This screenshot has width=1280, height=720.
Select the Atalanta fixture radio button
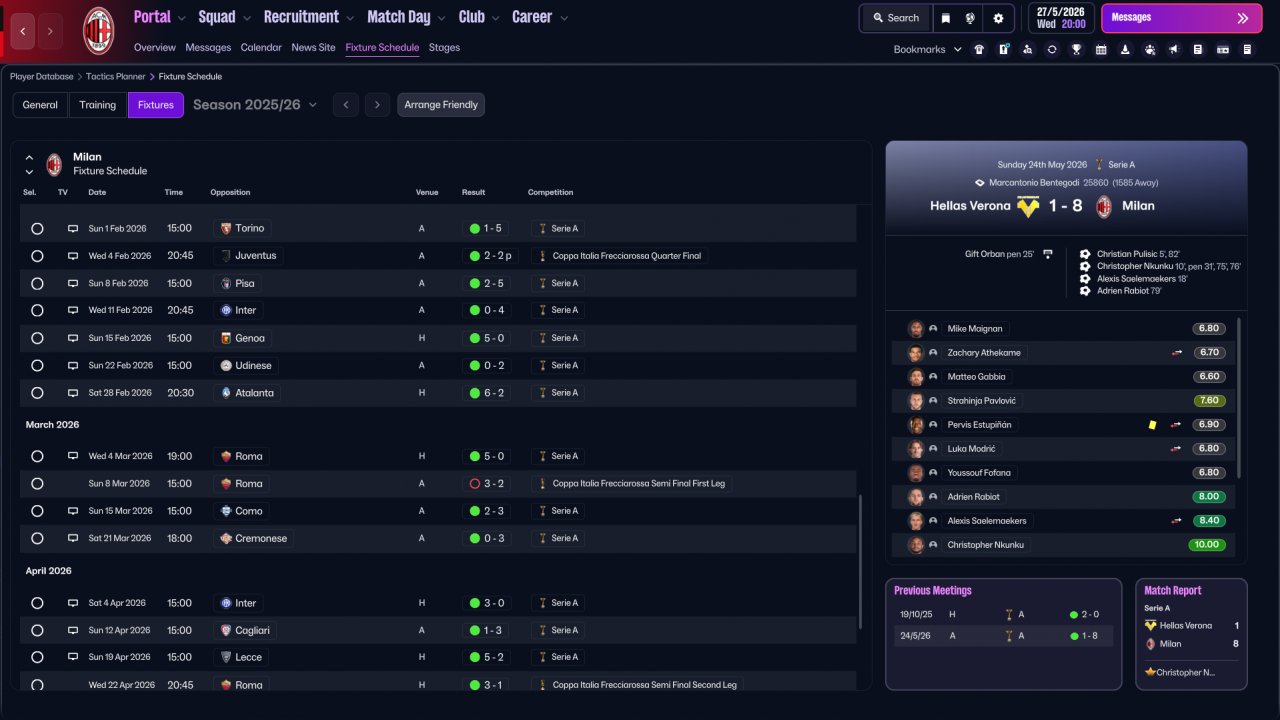[37, 393]
